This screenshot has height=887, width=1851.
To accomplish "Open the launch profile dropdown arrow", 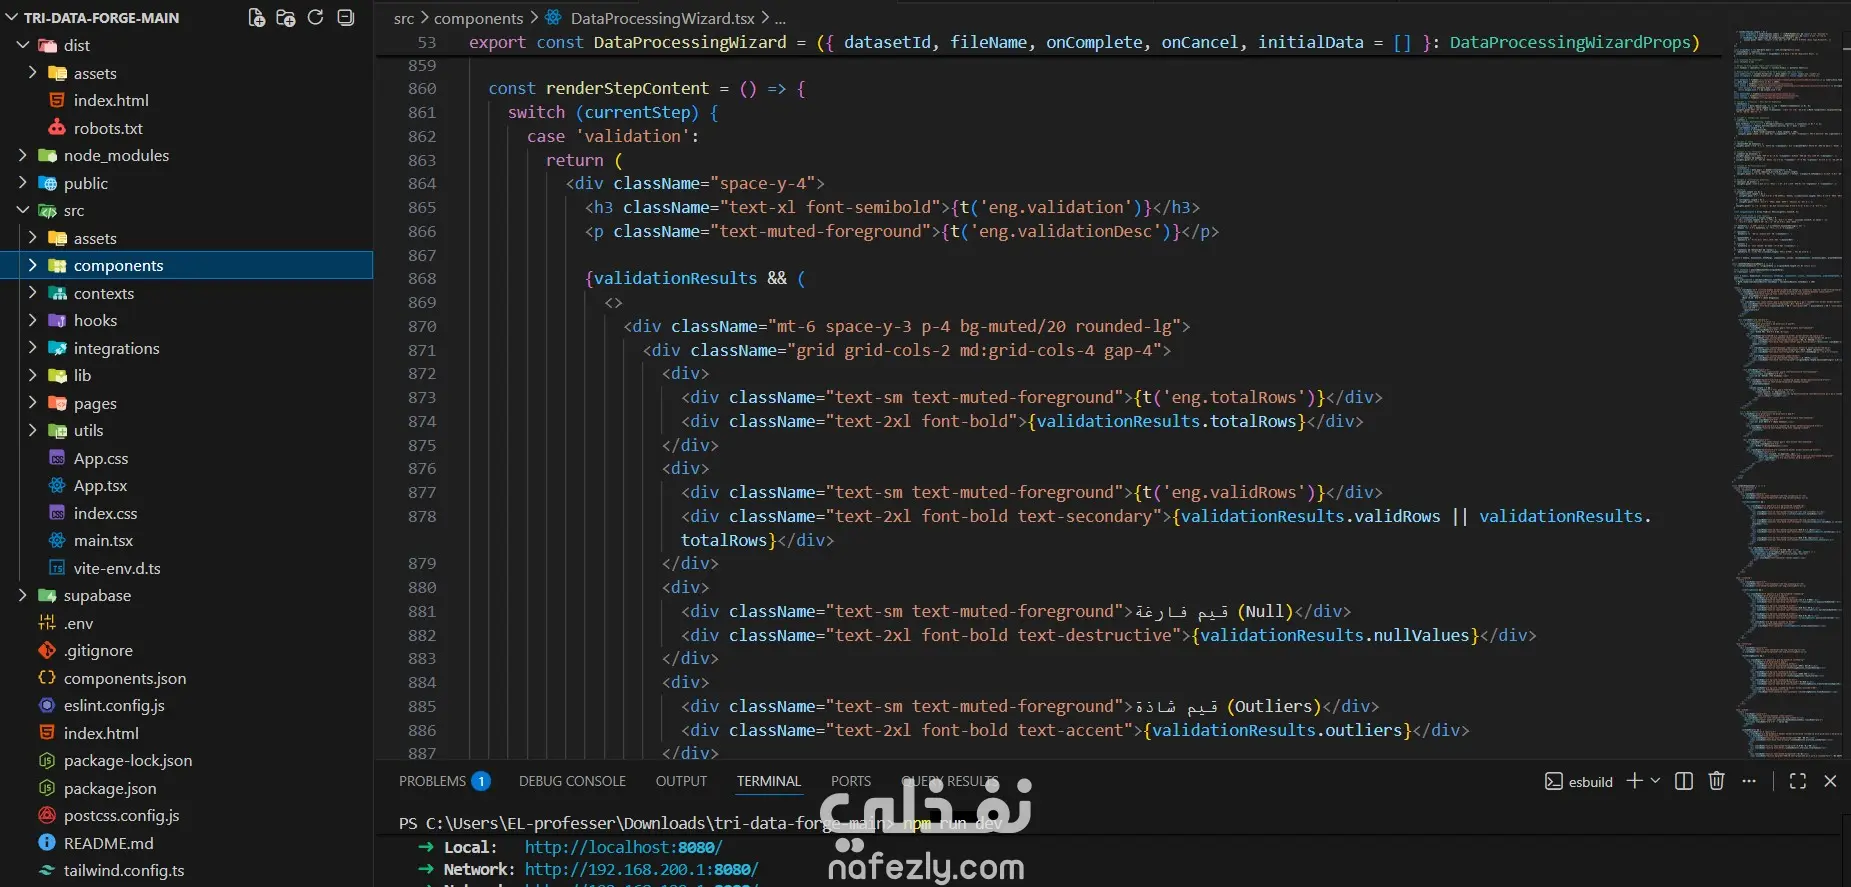I will tap(1656, 781).
